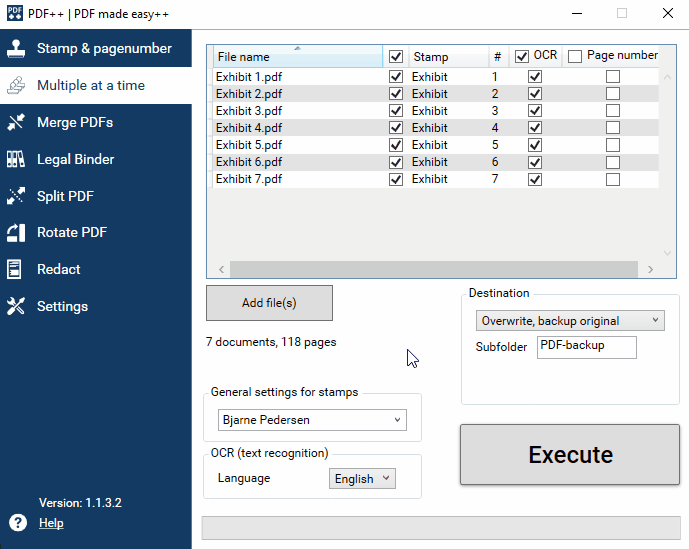Uncheck Stamp for Exhibit 1.pdf

(396, 77)
